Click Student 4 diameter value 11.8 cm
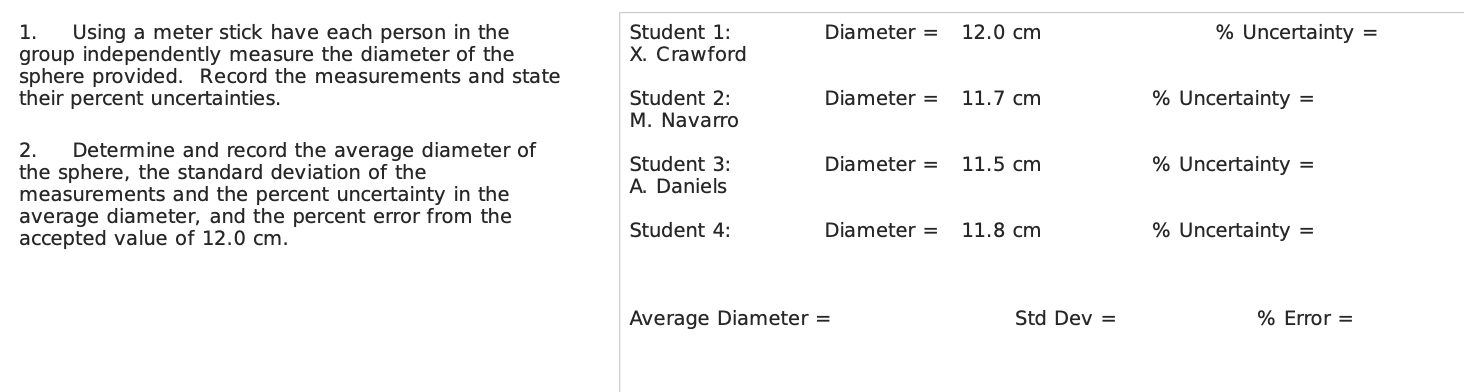 click(x=1001, y=230)
